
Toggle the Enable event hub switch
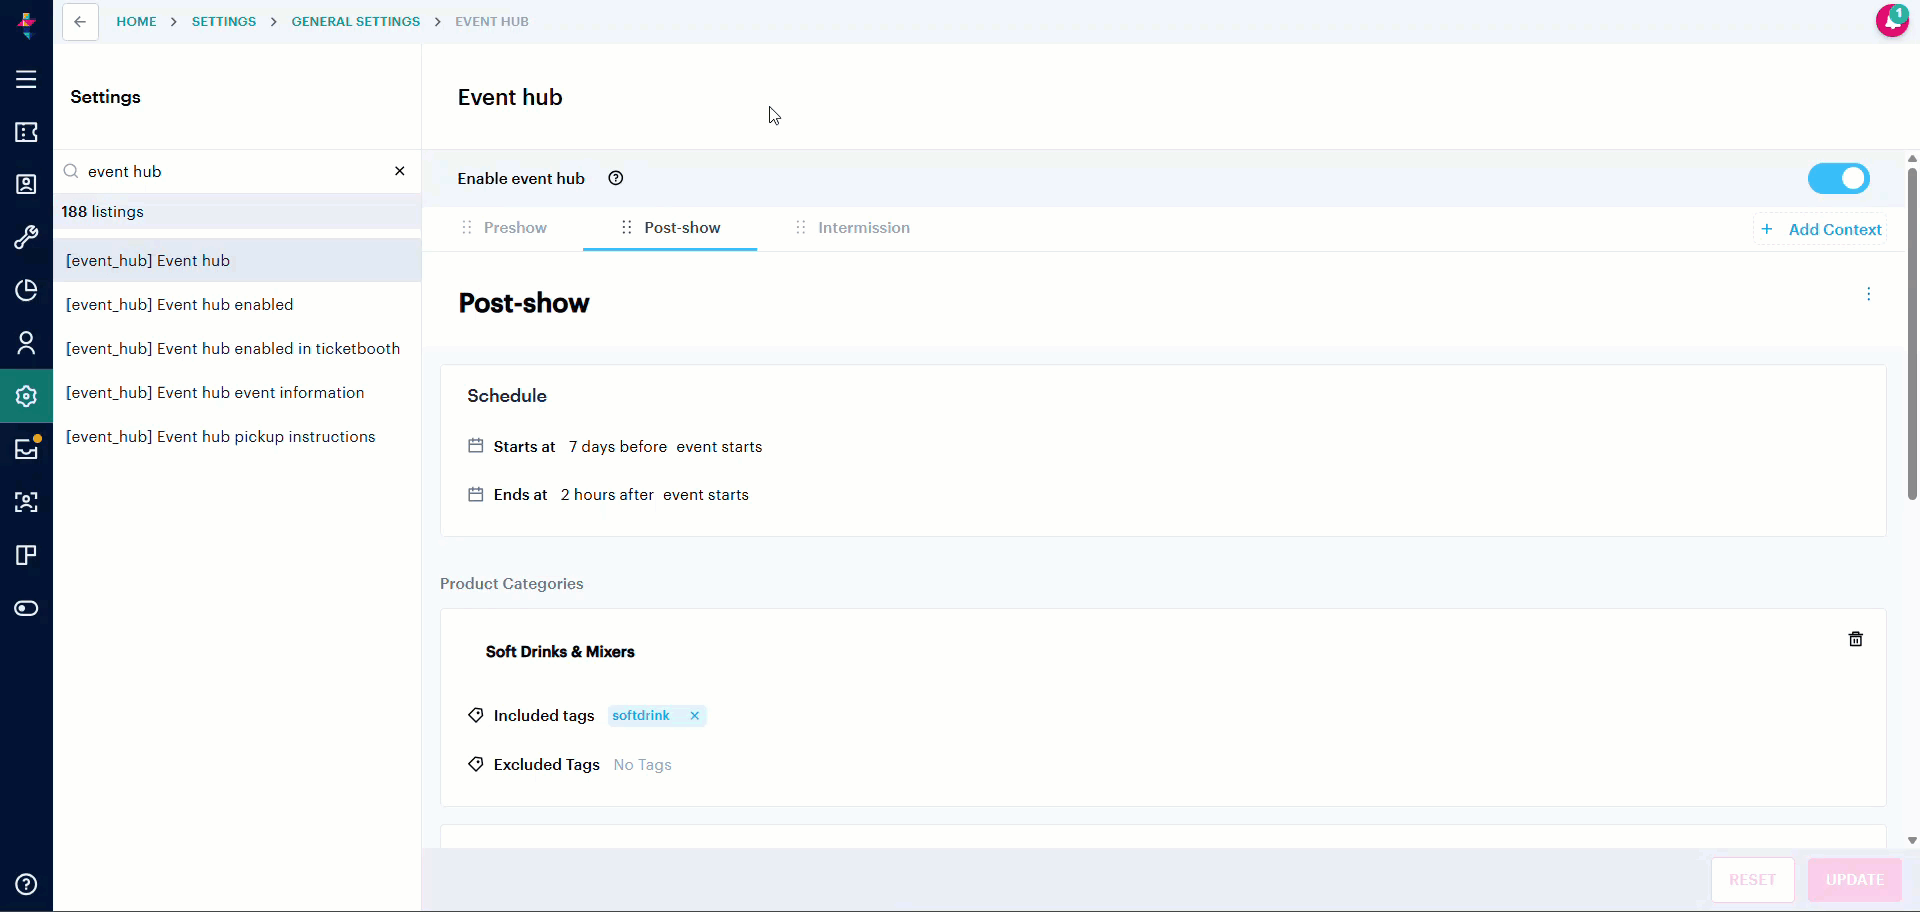click(x=1838, y=178)
